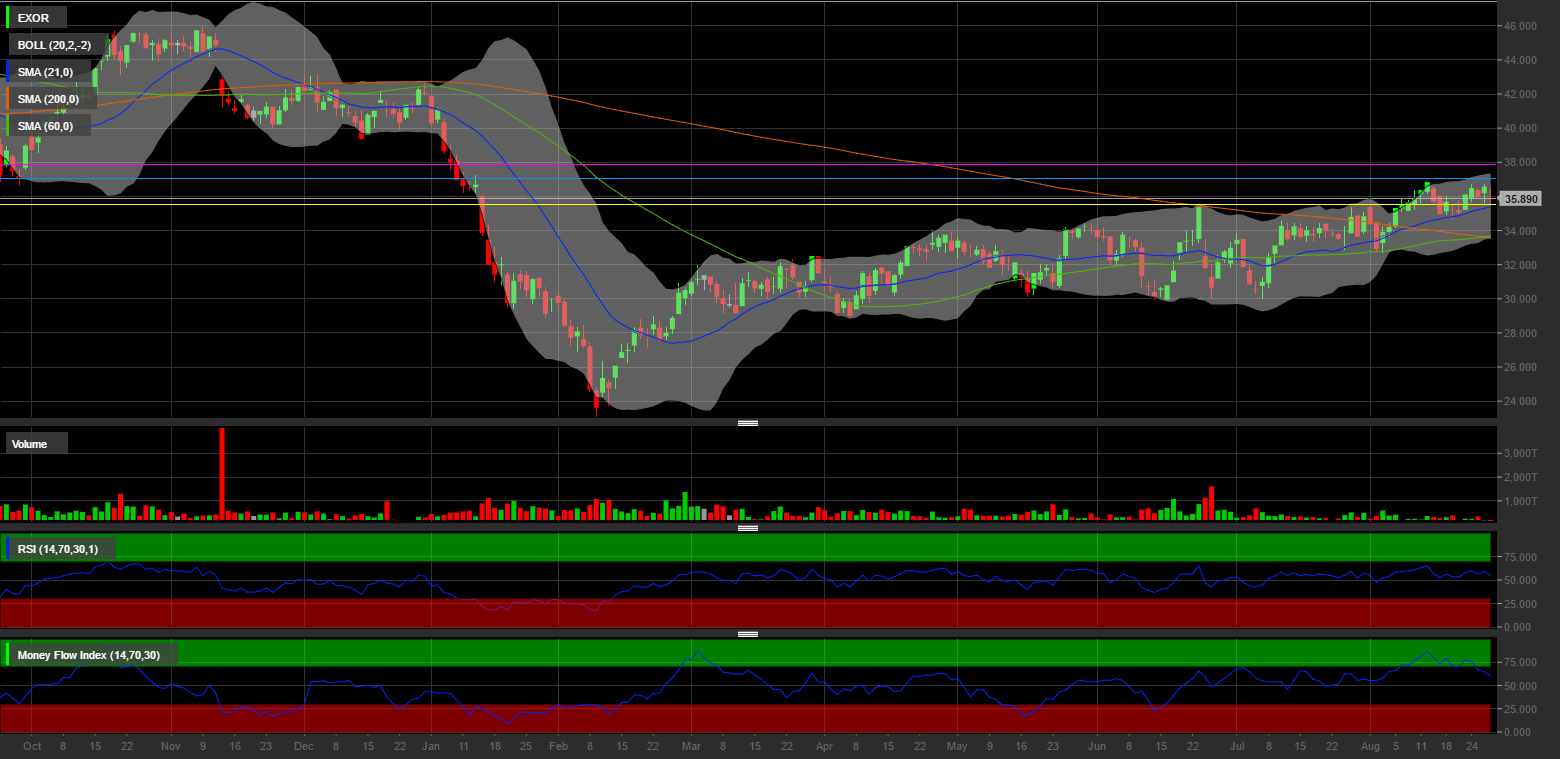
Task: Click the Dec date axis label
Action: (x=304, y=746)
